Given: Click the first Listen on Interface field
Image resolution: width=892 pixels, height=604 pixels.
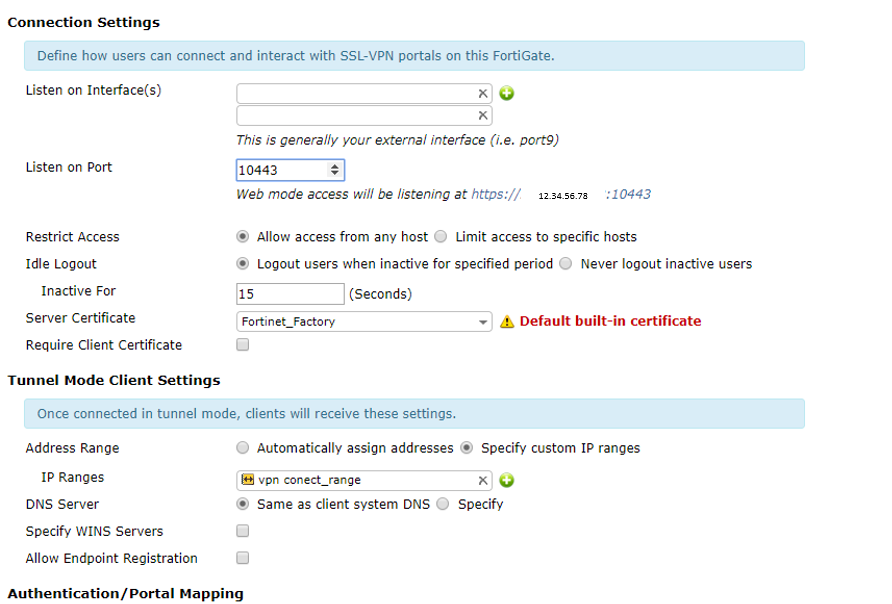Looking at the screenshot, I should click(355, 94).
